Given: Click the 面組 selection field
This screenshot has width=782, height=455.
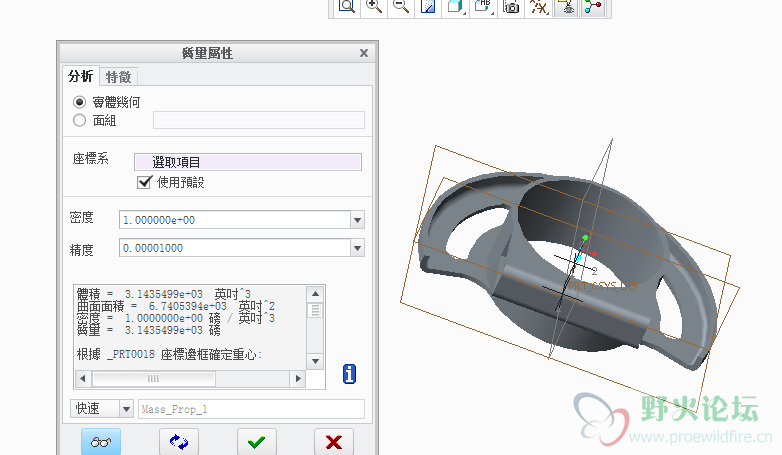Looking at the screenshot, I should pos(259,120).
